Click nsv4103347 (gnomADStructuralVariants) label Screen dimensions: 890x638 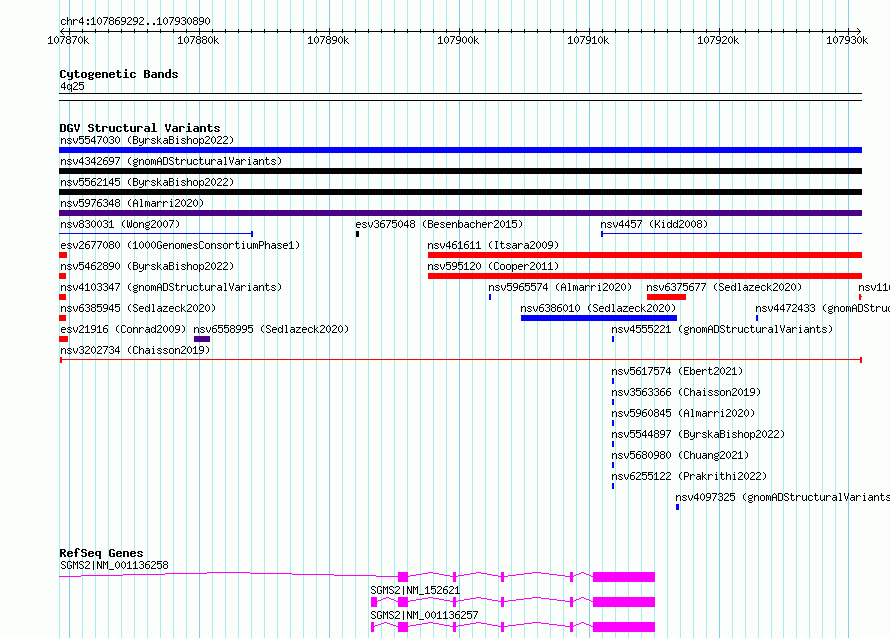click(x=171, y=287)
